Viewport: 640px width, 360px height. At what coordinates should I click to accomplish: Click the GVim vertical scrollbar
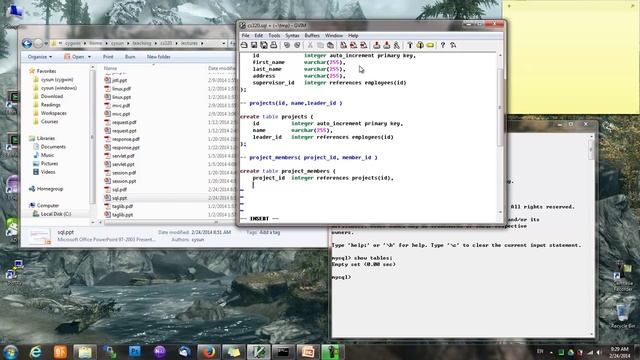tap(500, 107)
